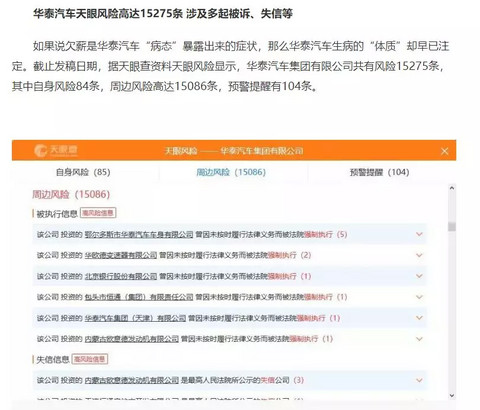Expand the 包头市恒通(集团) row chevron
The height and width of the screenshot is (410, 480).
(x=419, y=297)
